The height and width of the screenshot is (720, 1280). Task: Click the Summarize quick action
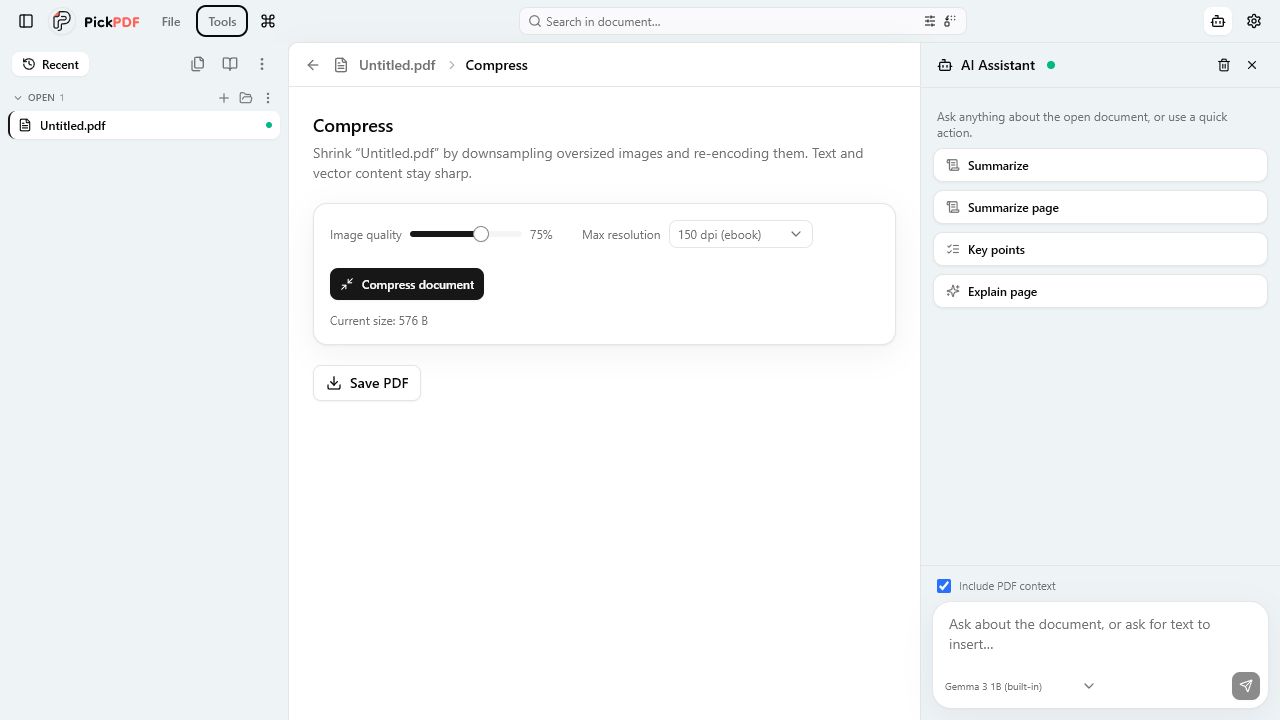point(1100,166)
